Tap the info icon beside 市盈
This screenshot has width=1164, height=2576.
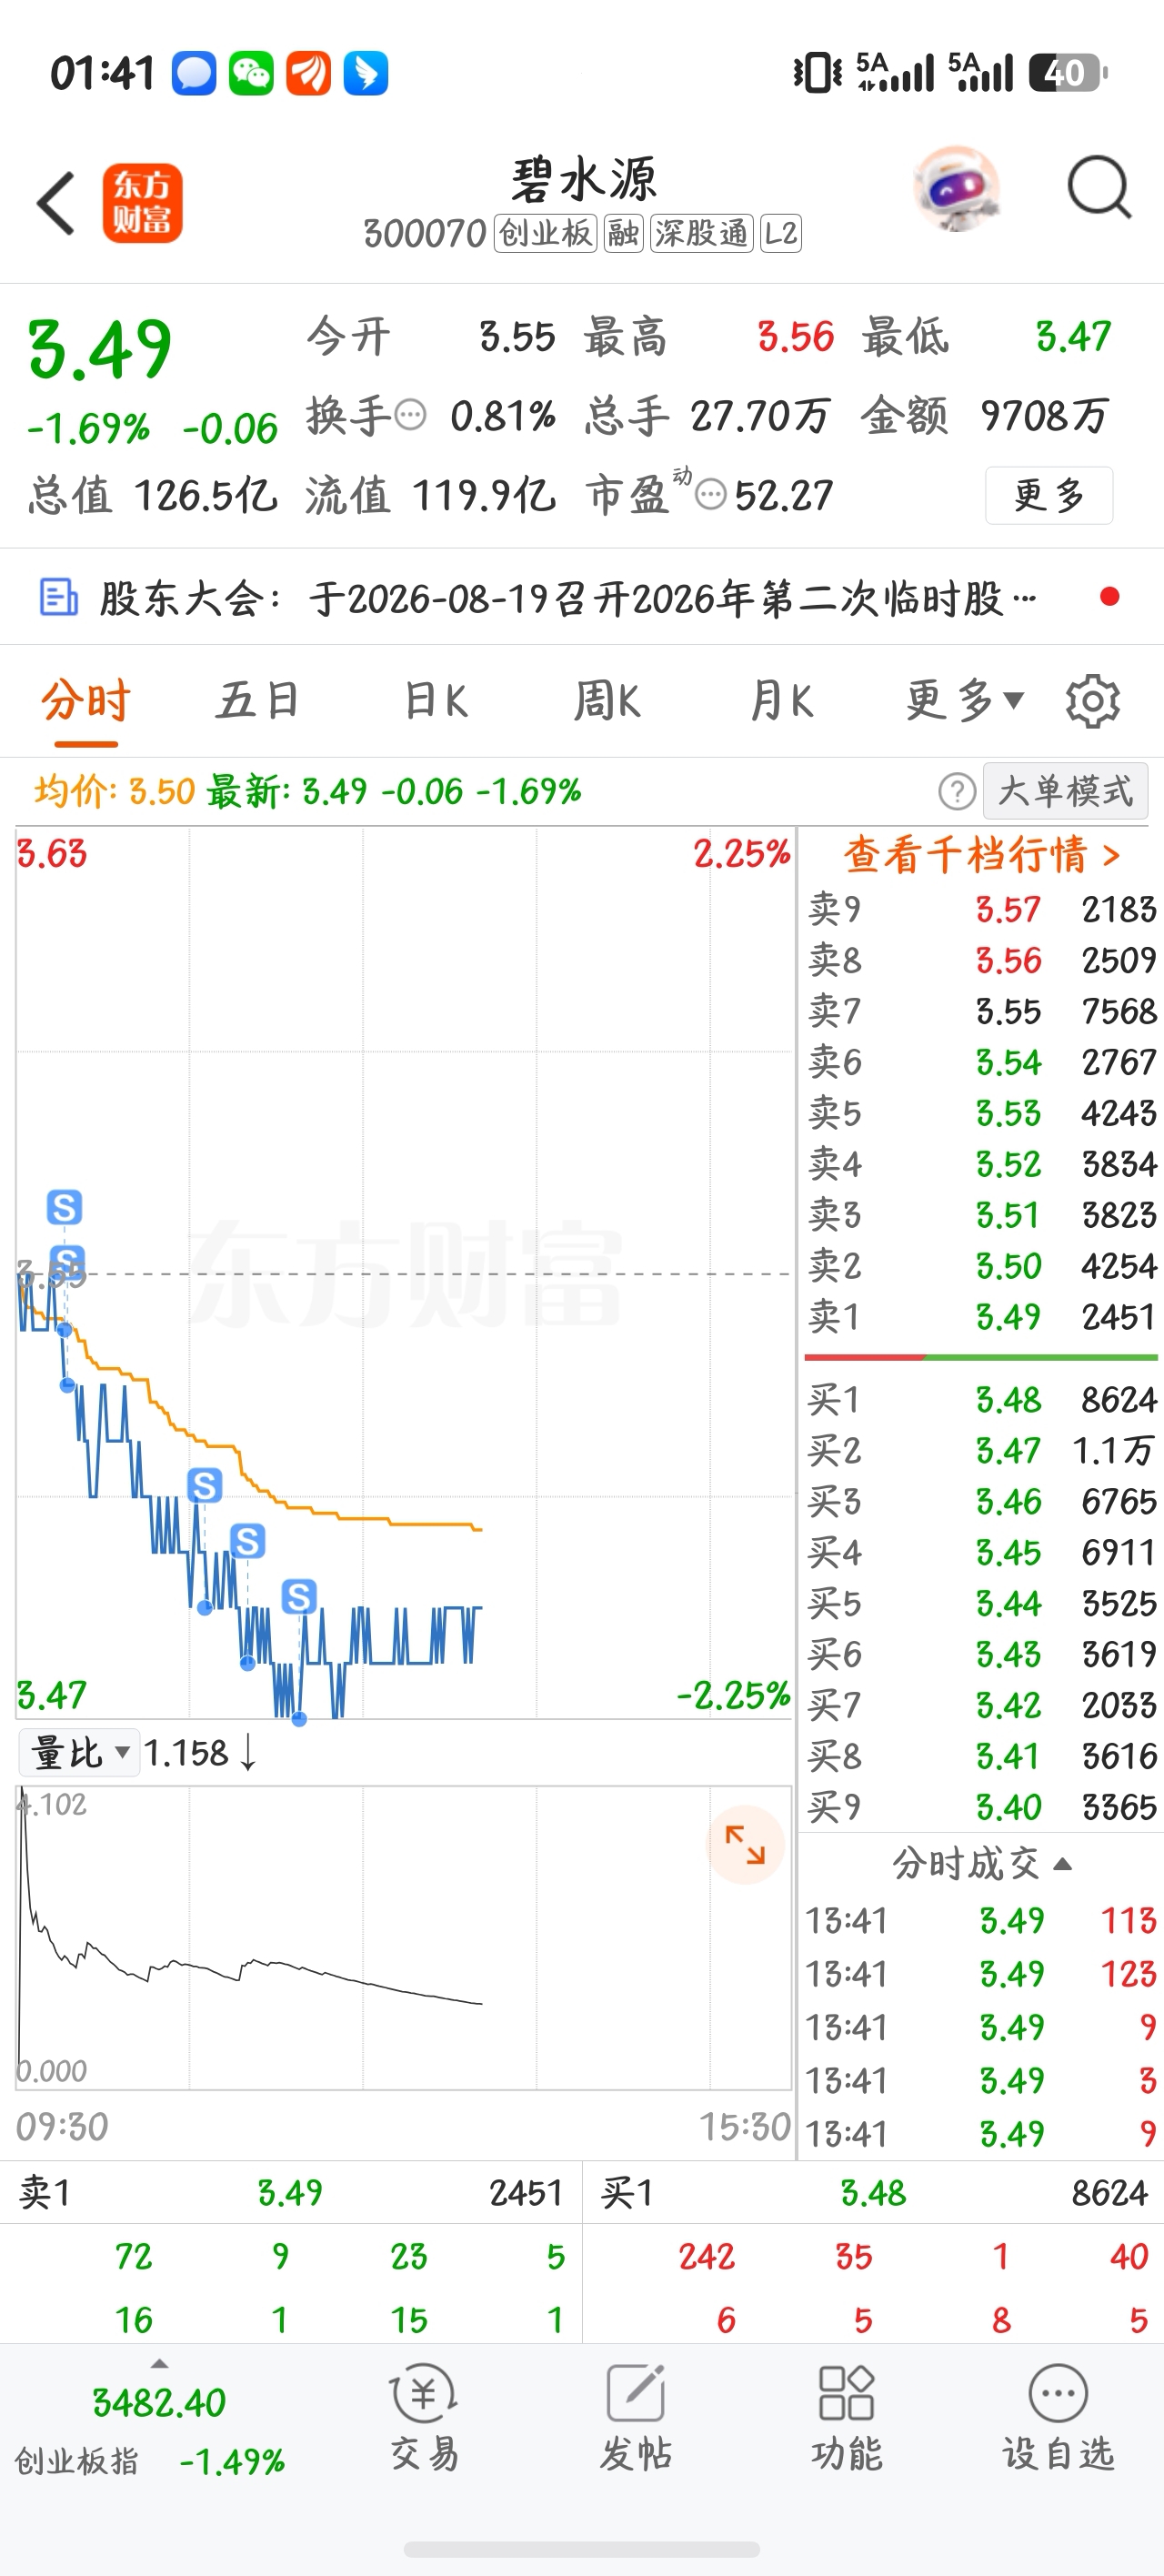click(710, 494)
